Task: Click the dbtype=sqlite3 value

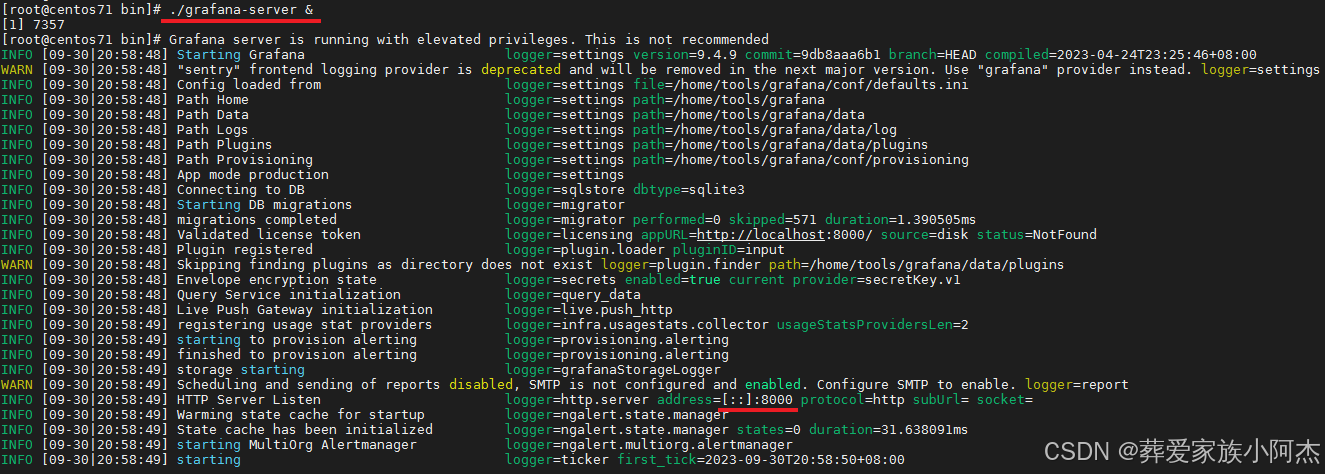Action: click(x=689, y=189)
